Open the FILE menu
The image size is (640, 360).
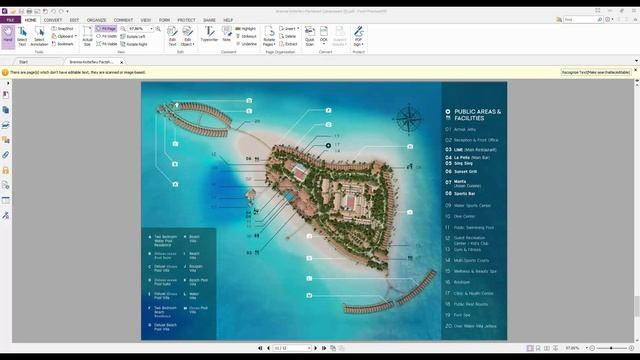pos(10,20)
